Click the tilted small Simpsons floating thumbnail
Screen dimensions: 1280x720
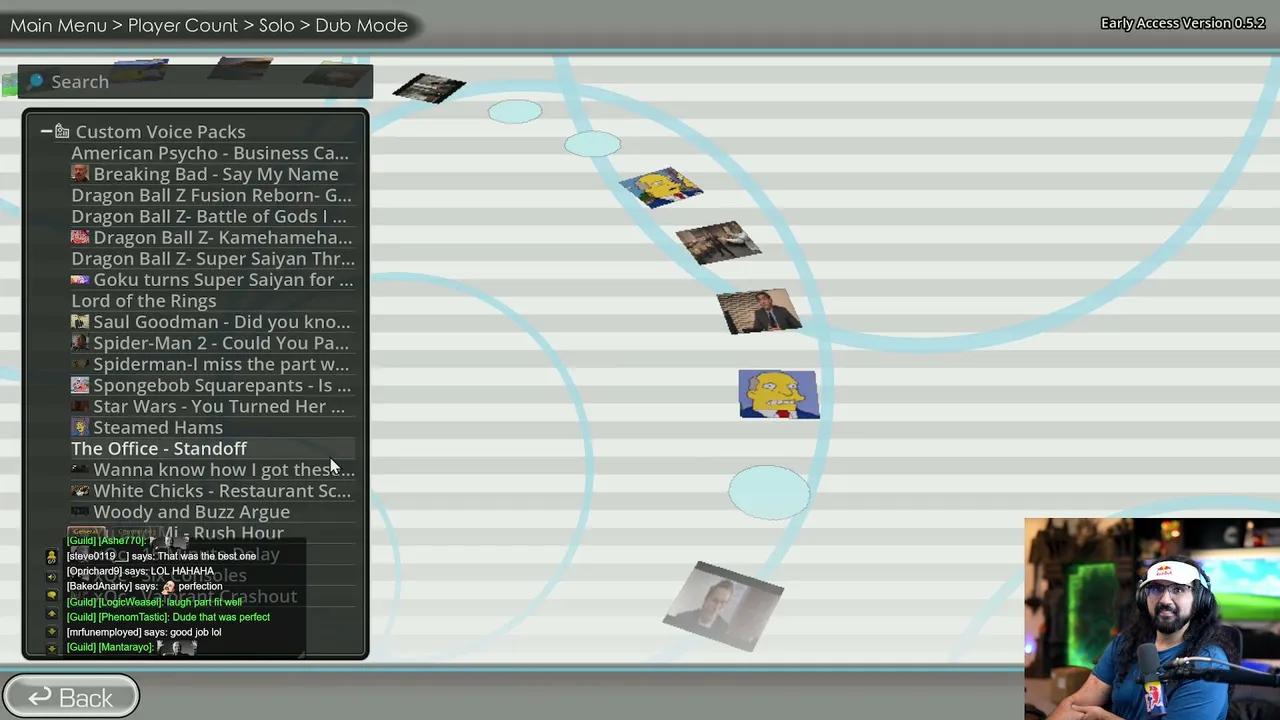[661, 188]
